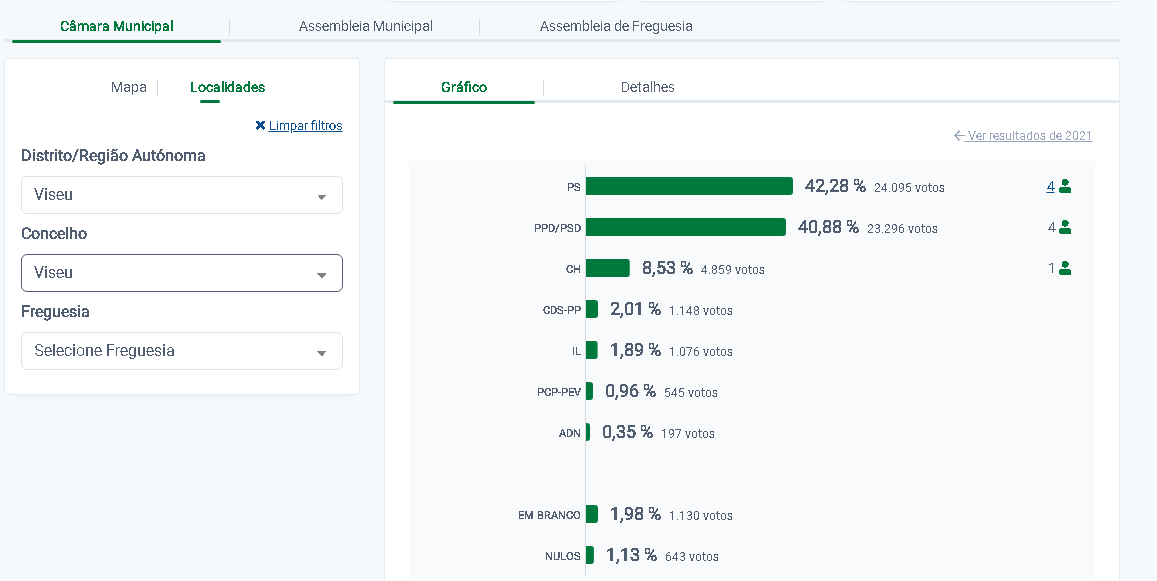
Task: Click the person icon in CH row
Action: [1065, 268]
